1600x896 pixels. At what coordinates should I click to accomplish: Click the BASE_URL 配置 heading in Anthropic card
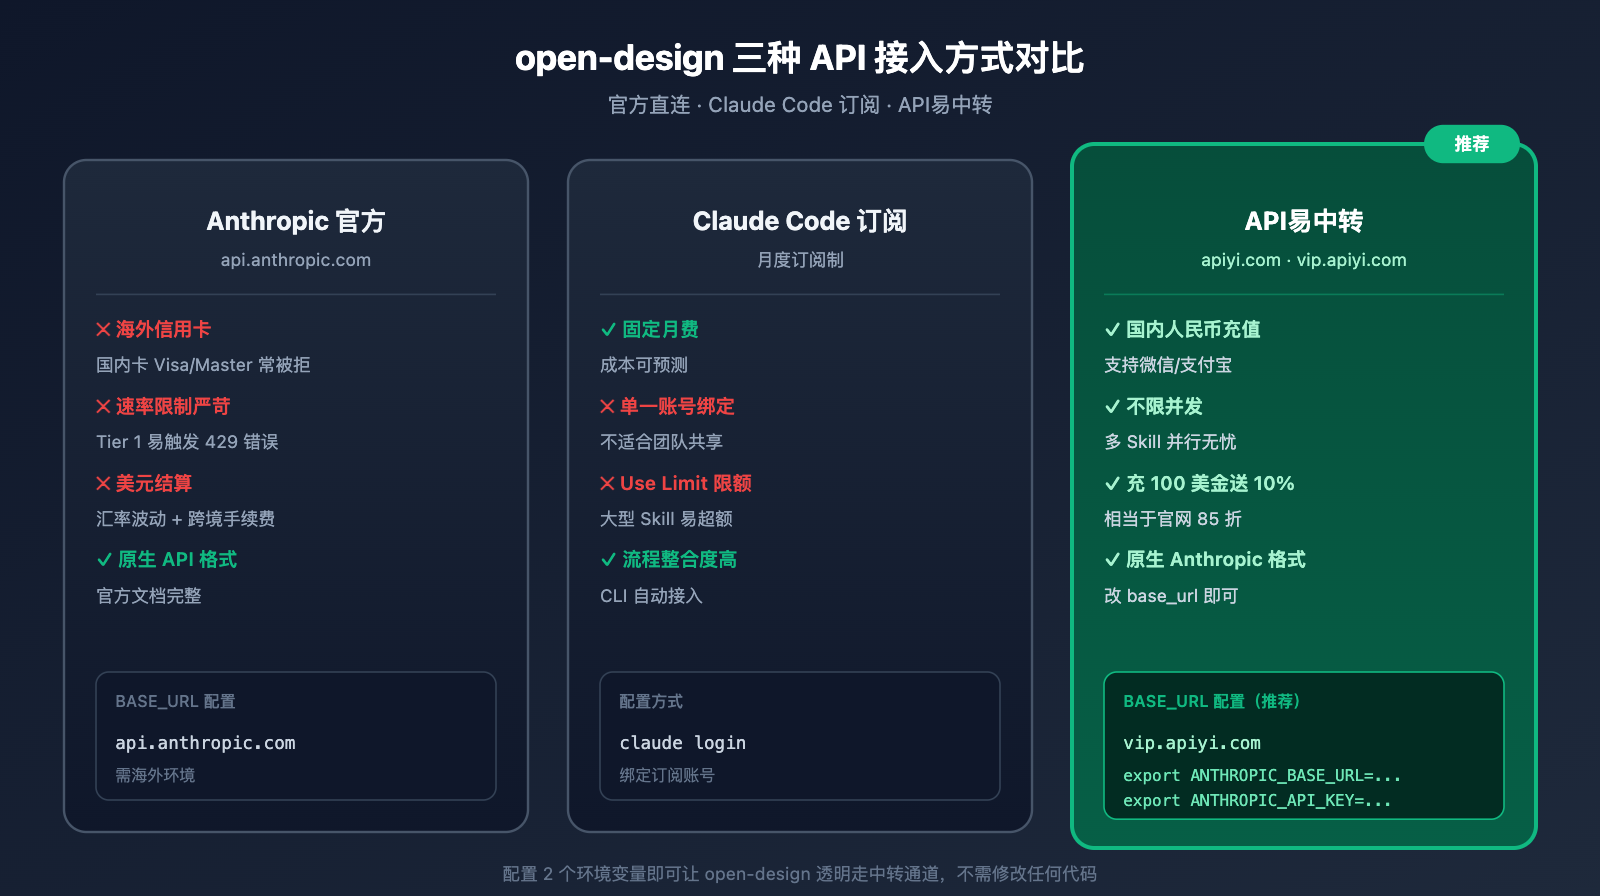click(175, 702)
